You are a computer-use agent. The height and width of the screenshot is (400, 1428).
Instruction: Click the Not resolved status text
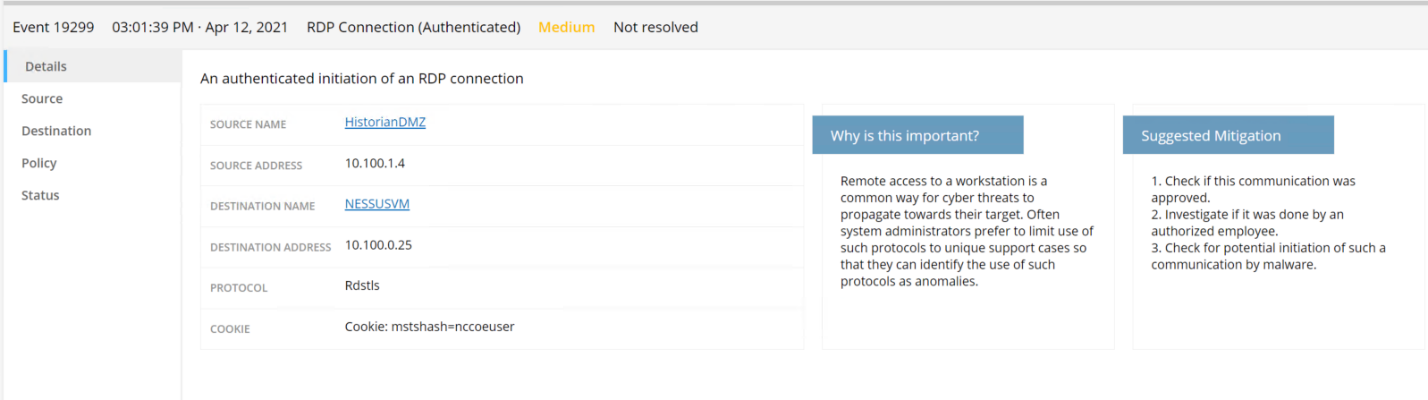[x=655, y=27]
